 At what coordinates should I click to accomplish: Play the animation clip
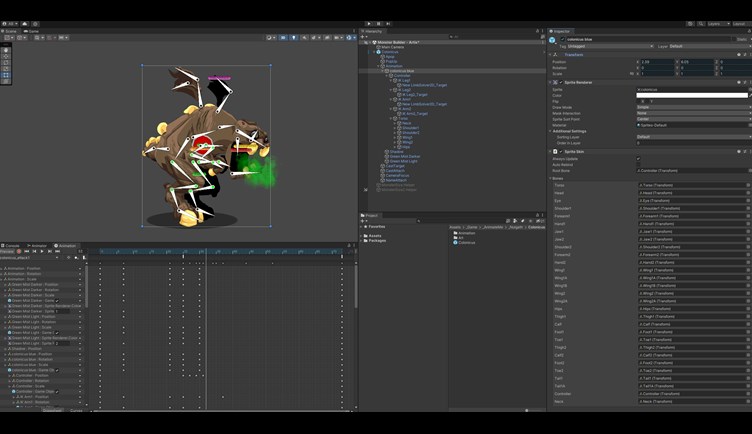click(x=42, y=251)
